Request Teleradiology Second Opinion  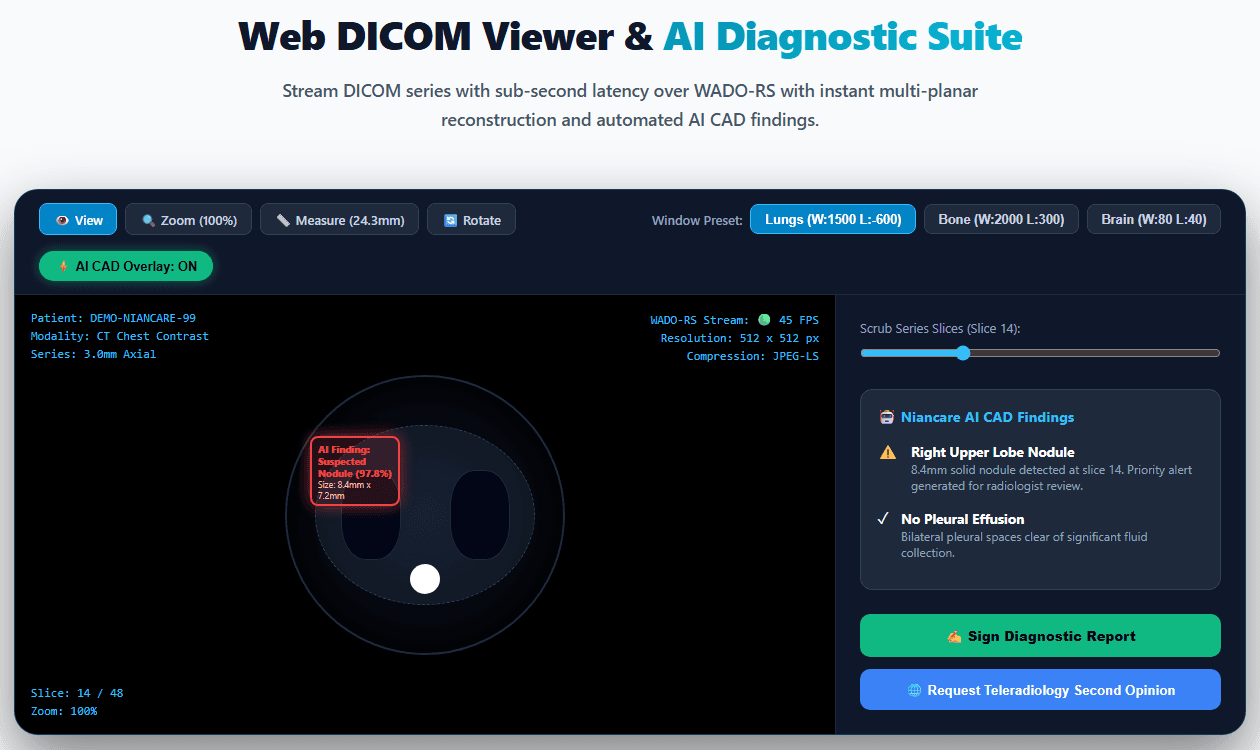1040,690
